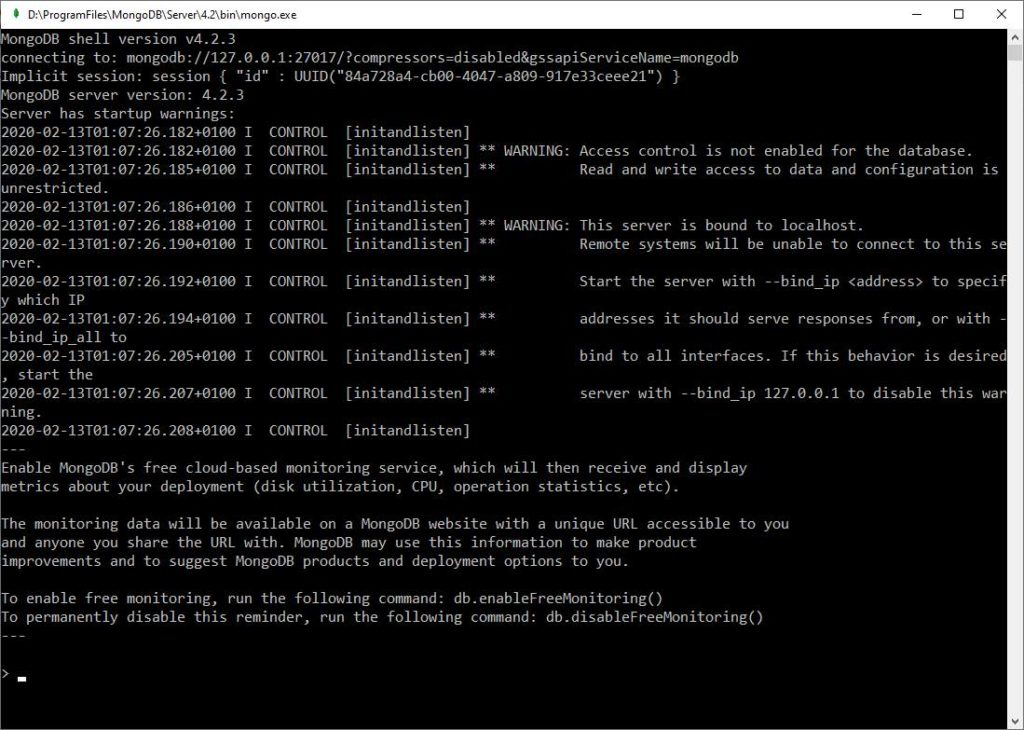
Task: Click the scrollbar down arrow
Action: coord(1015,721)
